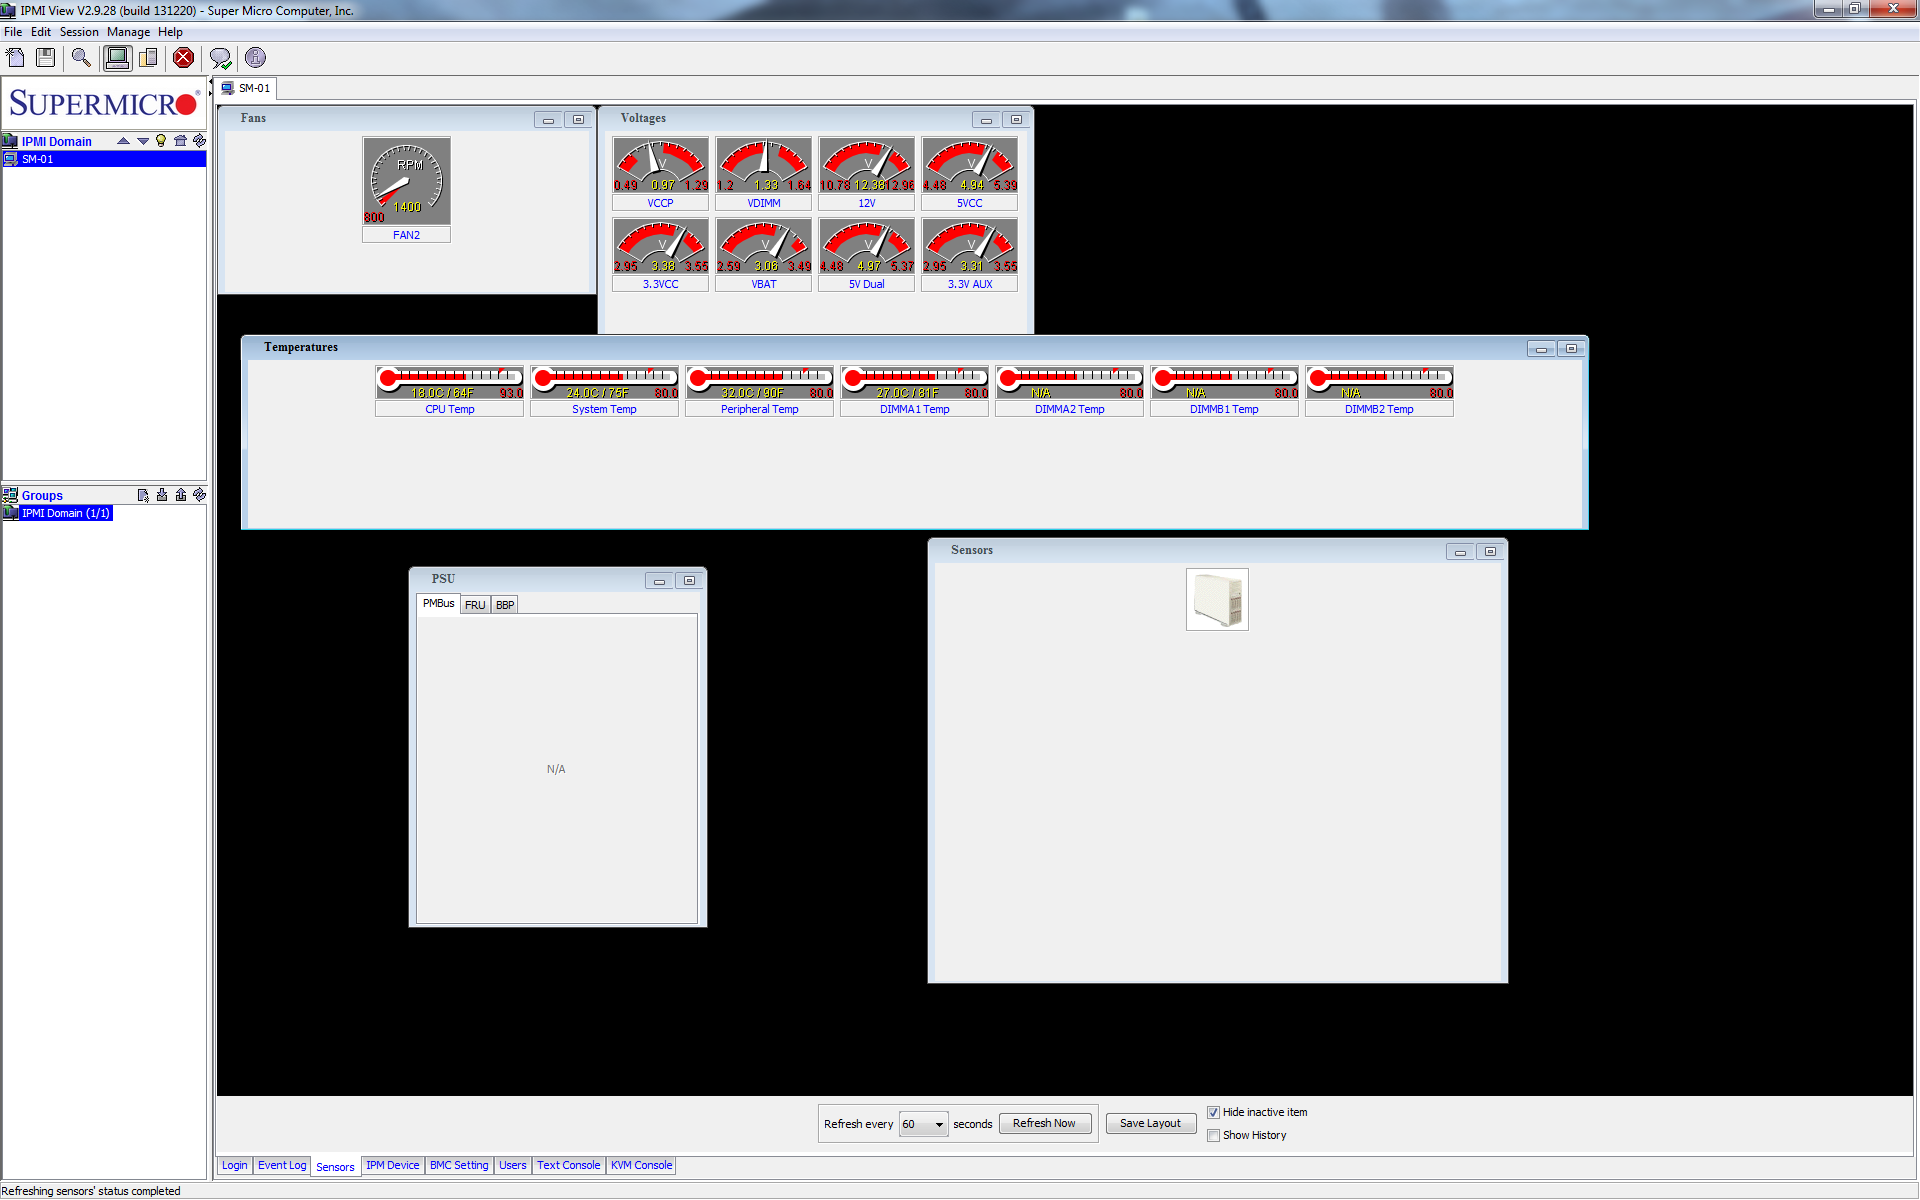Enable the Show History checkbox
Screen dimensions: 1920x1200
(1213, 1135)
